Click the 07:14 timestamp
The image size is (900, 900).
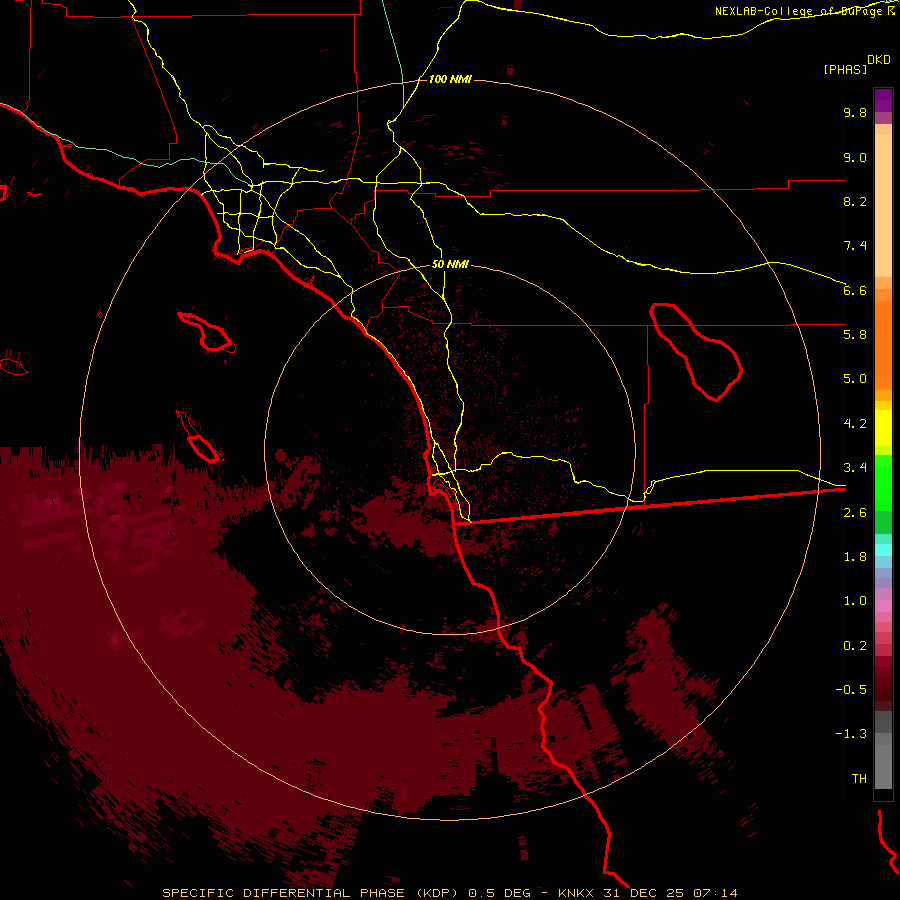tap(715, 893)
